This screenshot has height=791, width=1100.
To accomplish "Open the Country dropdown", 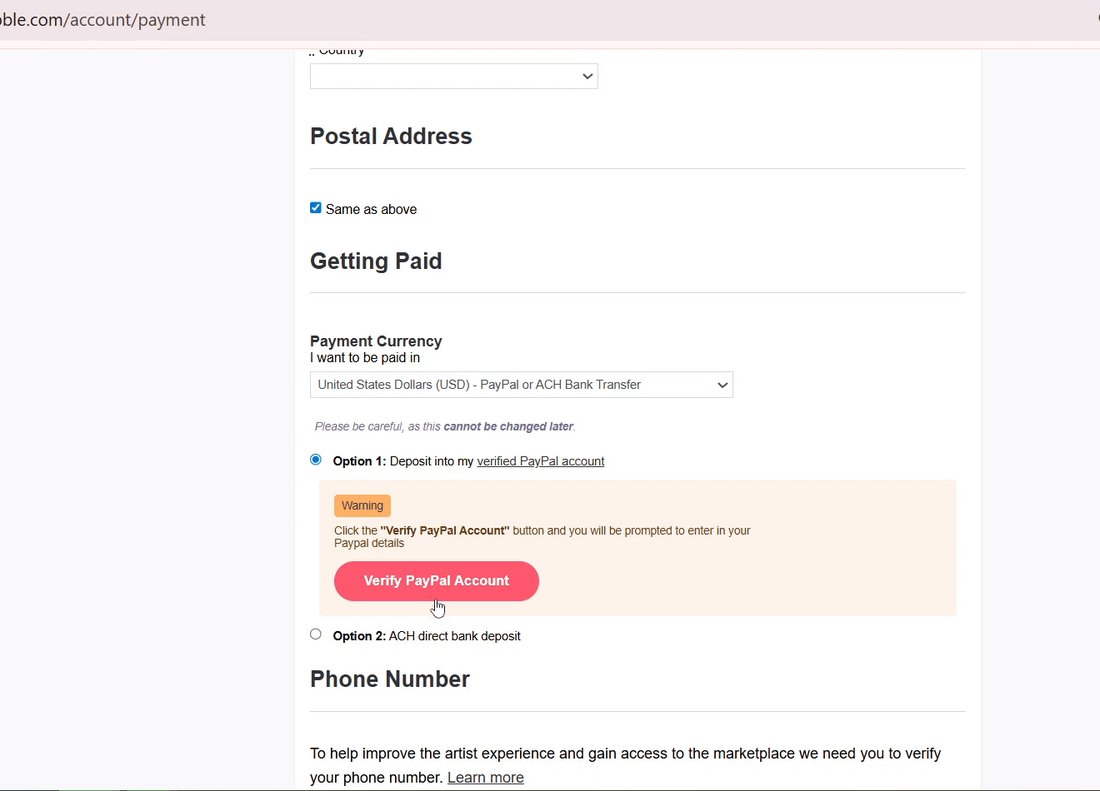I will tap(454, 76).
